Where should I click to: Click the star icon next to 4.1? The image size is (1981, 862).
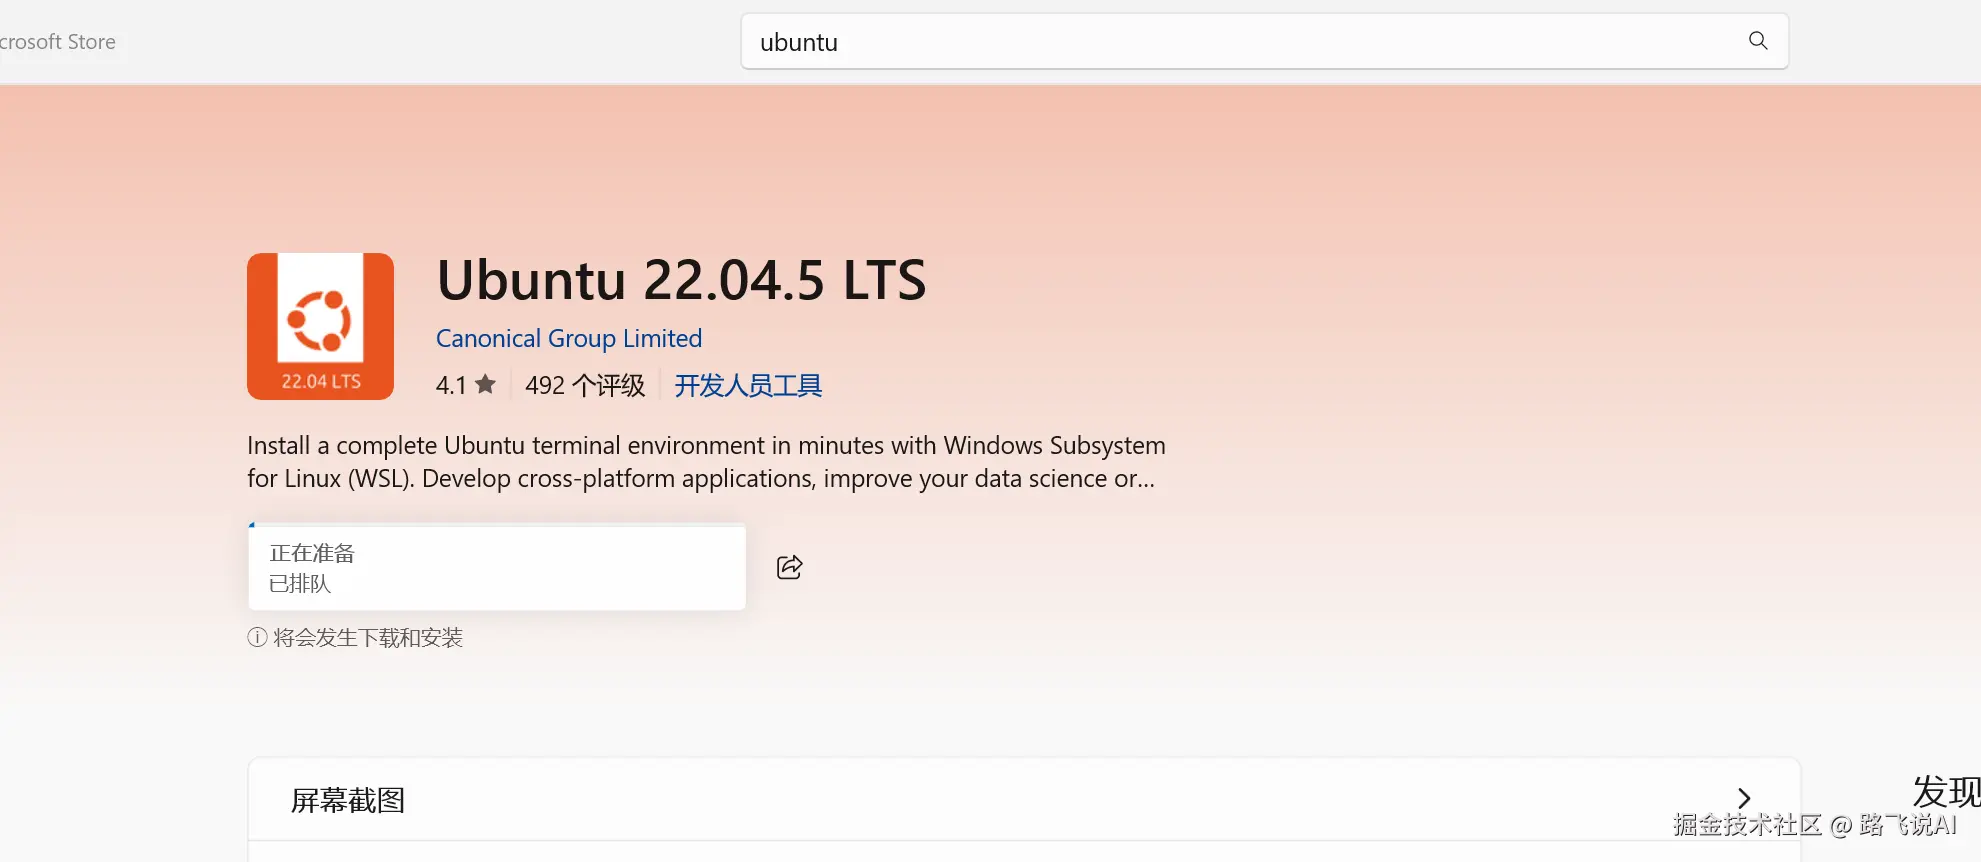click(x=485, y=384)
